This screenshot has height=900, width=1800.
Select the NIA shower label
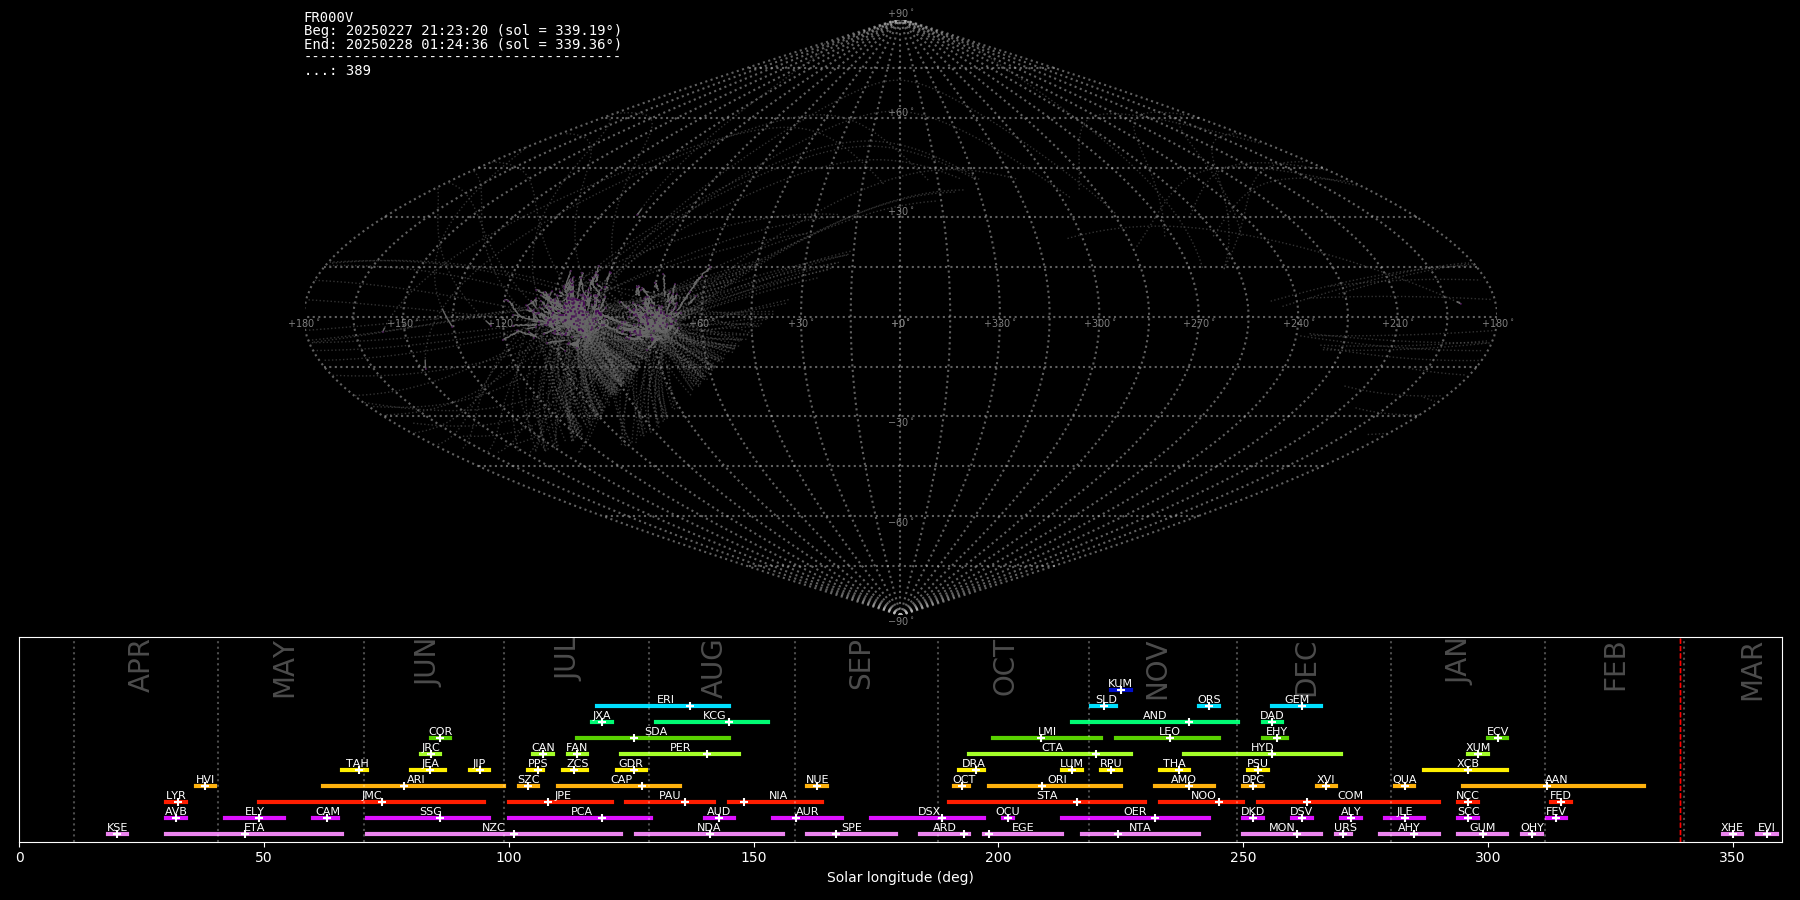(778, 796)
